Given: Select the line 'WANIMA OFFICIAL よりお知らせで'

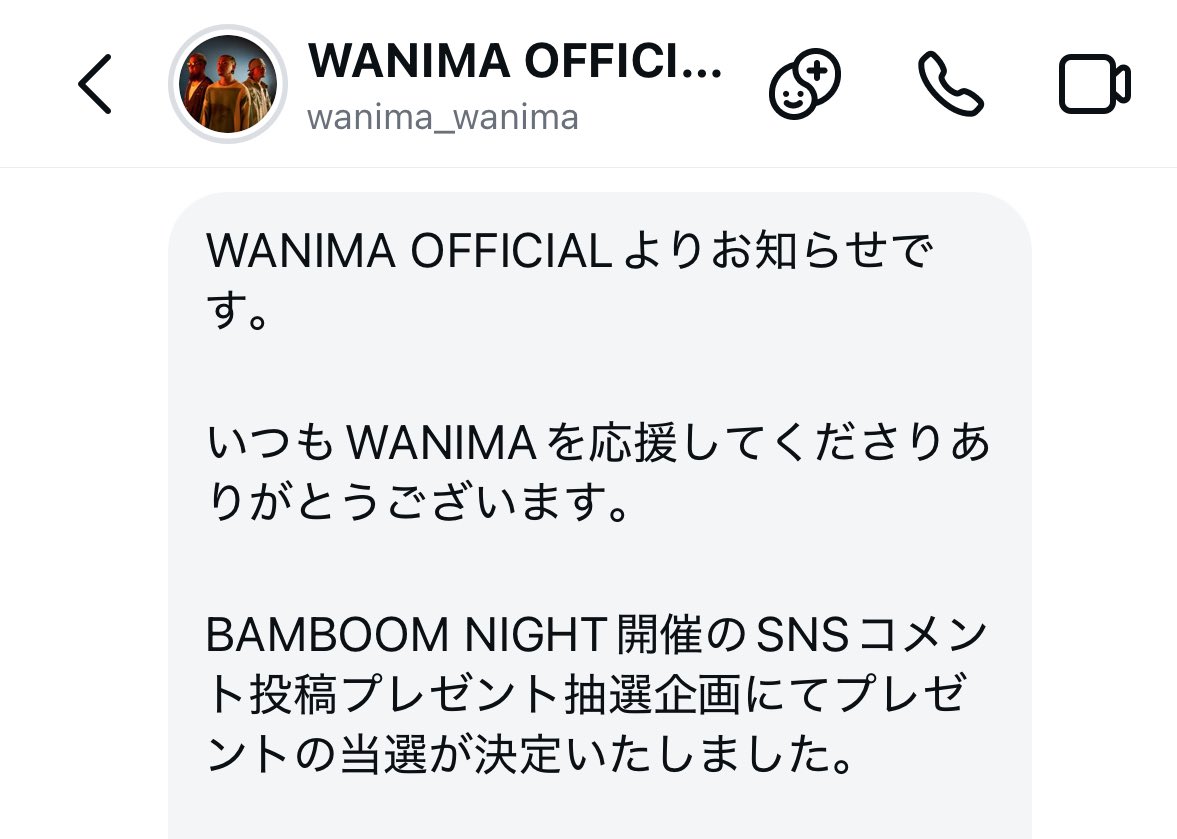Looking at the screenshot, I should [x=569, y=251].
